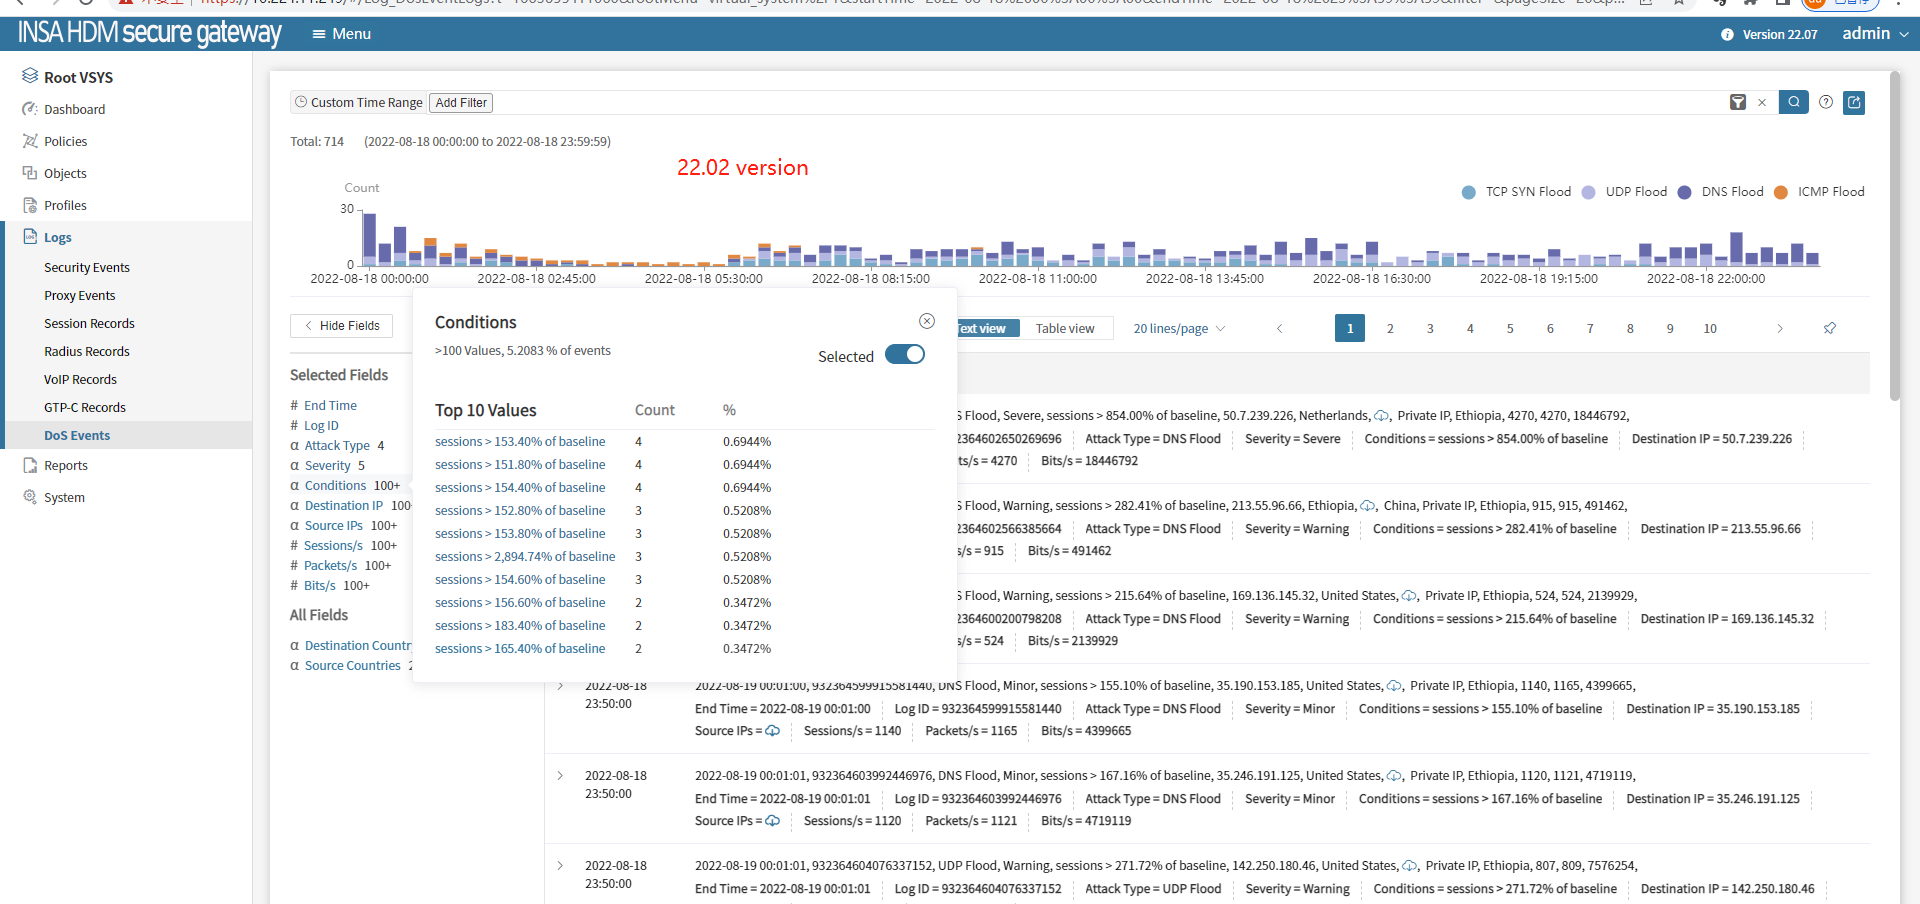Click the filter funnel icon in search bar

pyautogui.click(x=1738, y=102)
